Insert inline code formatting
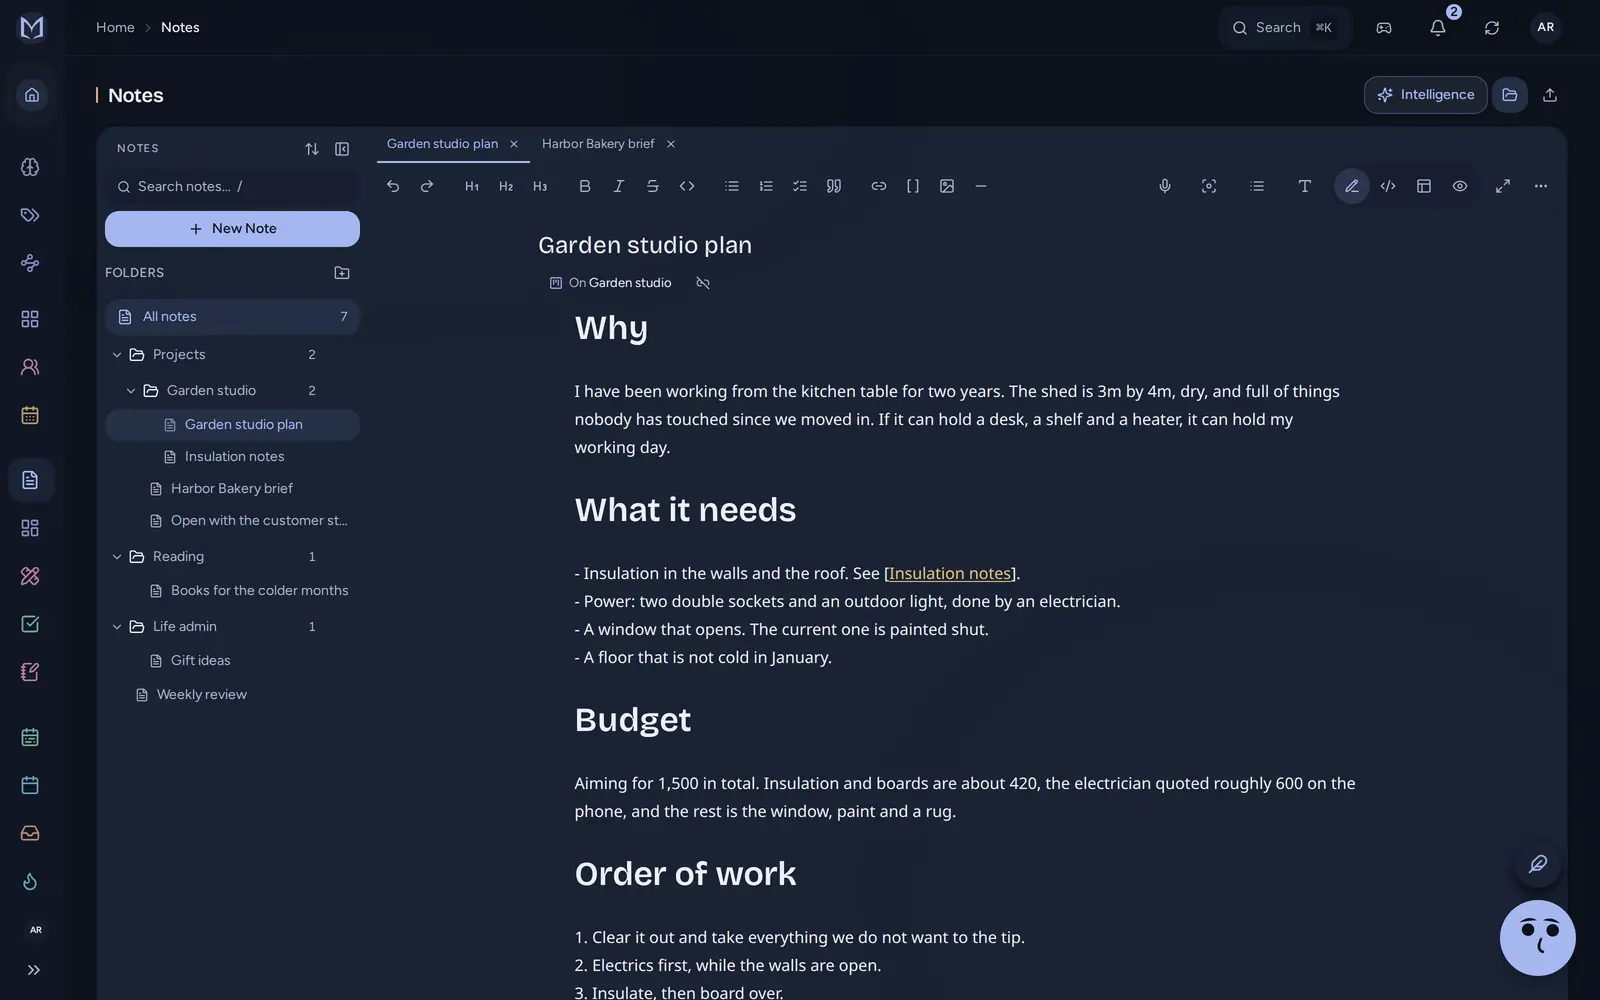The image size is (1600, 1000). coord(687,186)
